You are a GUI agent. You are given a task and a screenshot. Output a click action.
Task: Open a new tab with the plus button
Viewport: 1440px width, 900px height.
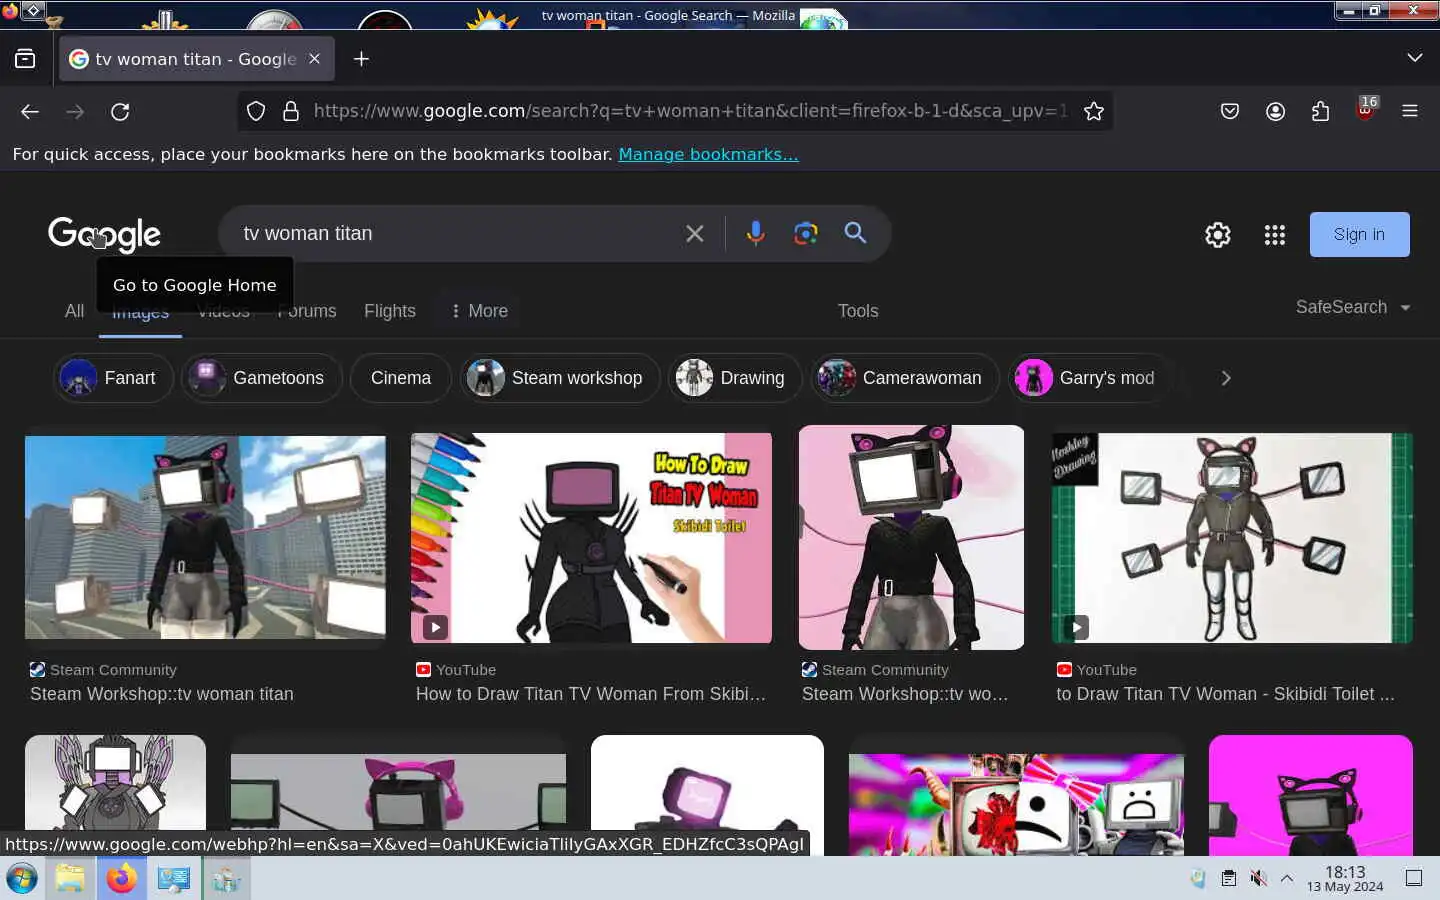(x=361, y=59)
